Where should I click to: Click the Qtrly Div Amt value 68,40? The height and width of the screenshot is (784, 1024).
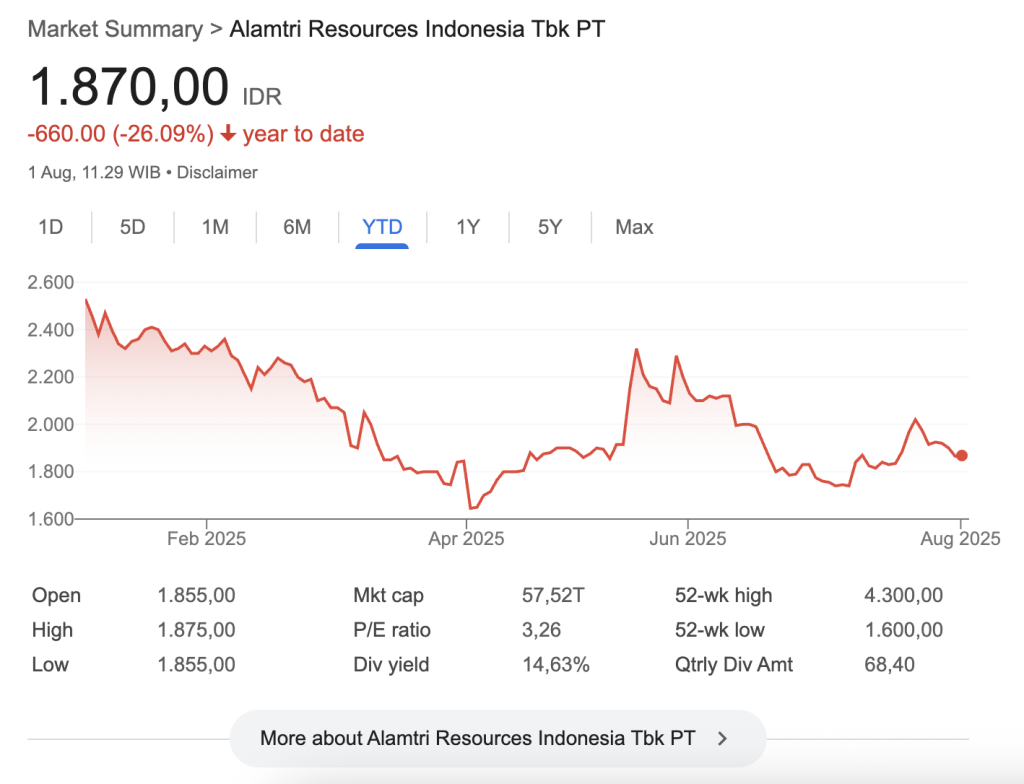coord(889,664)
